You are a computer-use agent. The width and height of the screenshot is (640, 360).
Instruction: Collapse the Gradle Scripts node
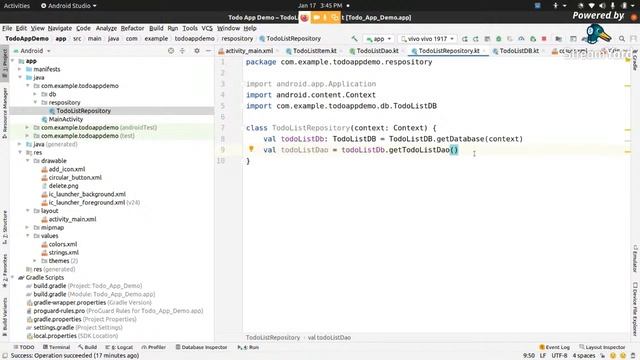[12, 278]
